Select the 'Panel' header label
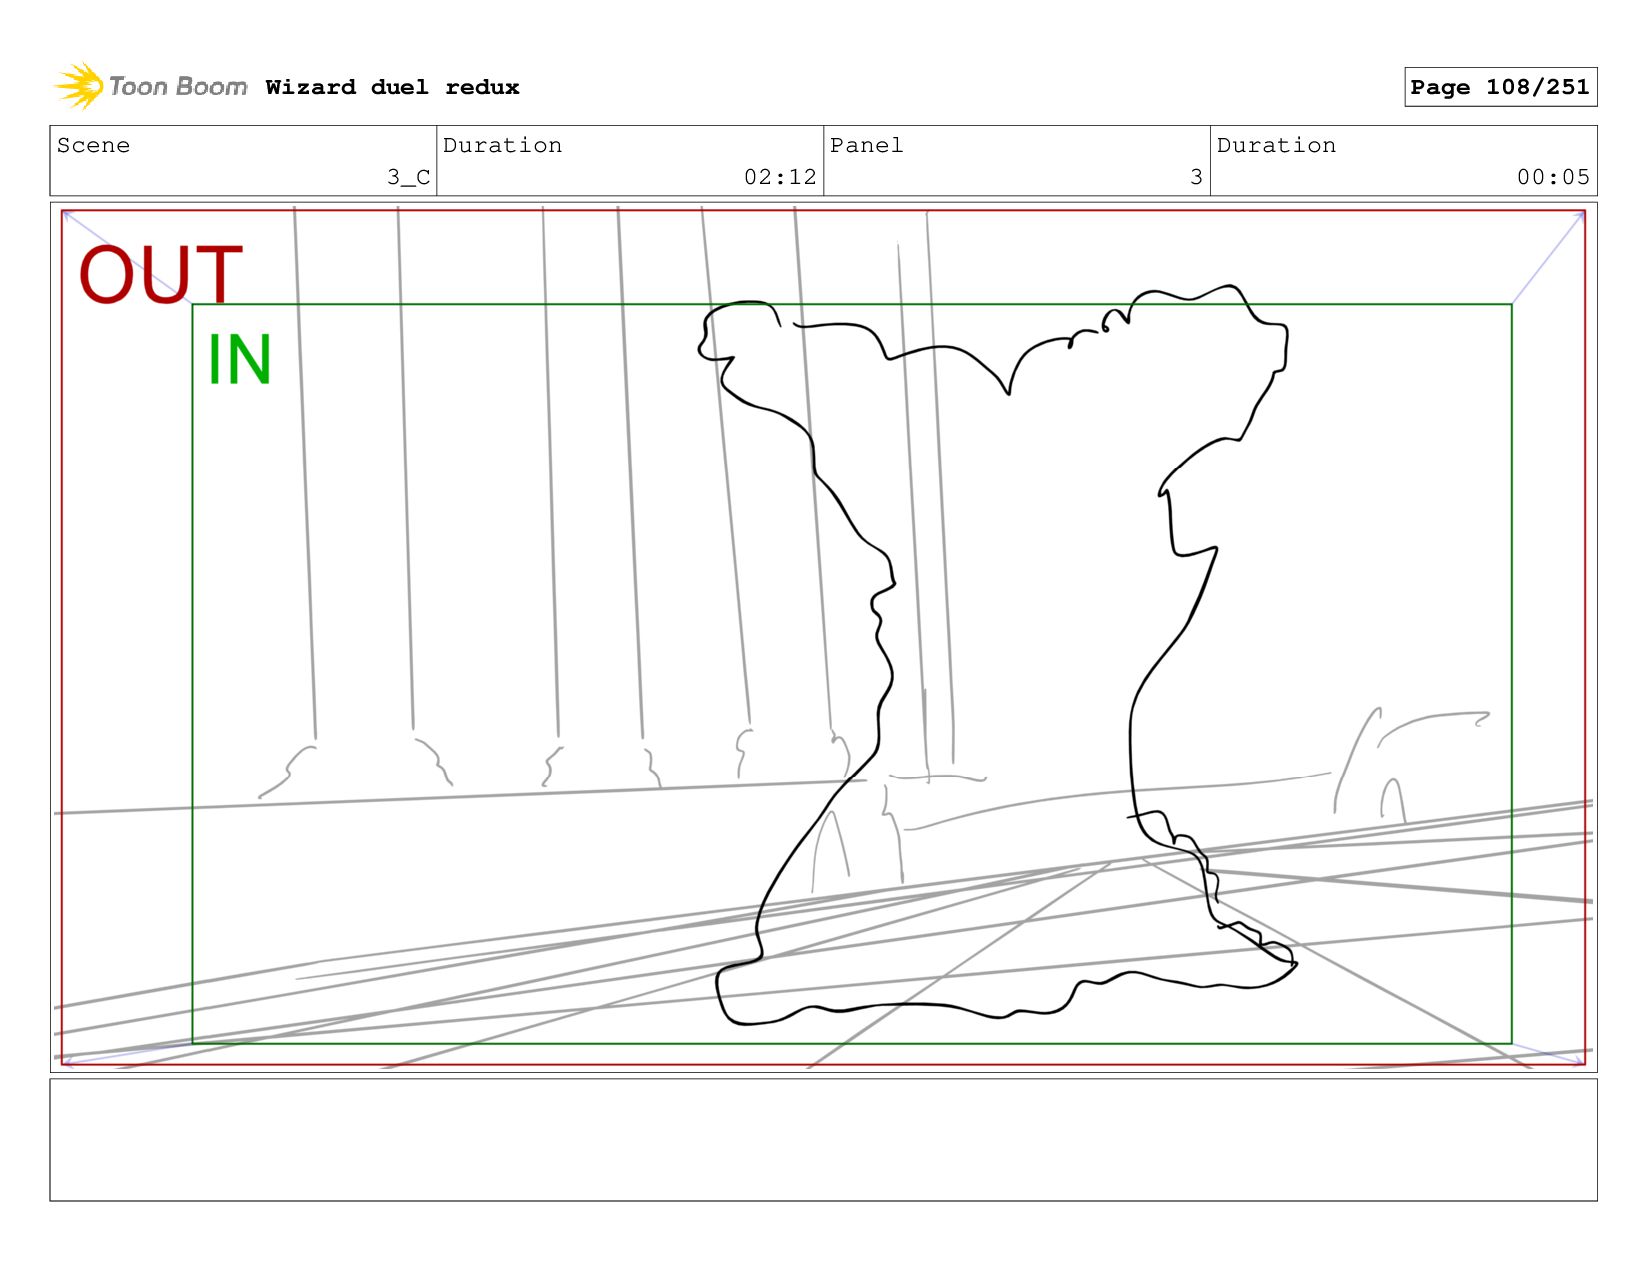The width and height of the screenshot is (1648, 1276). (866, 145)
